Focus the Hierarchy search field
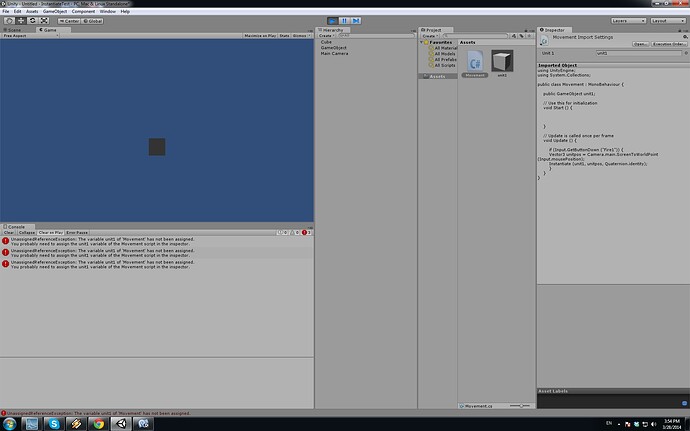The height and width of the screenshot is (431, 690). (376, 36)
